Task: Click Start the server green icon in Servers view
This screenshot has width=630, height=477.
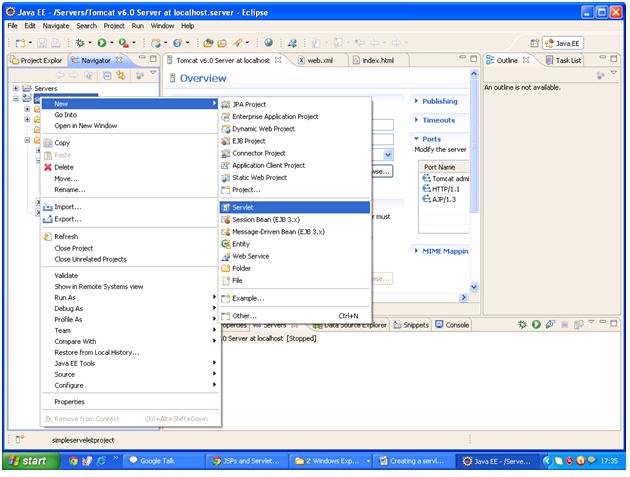Action: [536, 324]
